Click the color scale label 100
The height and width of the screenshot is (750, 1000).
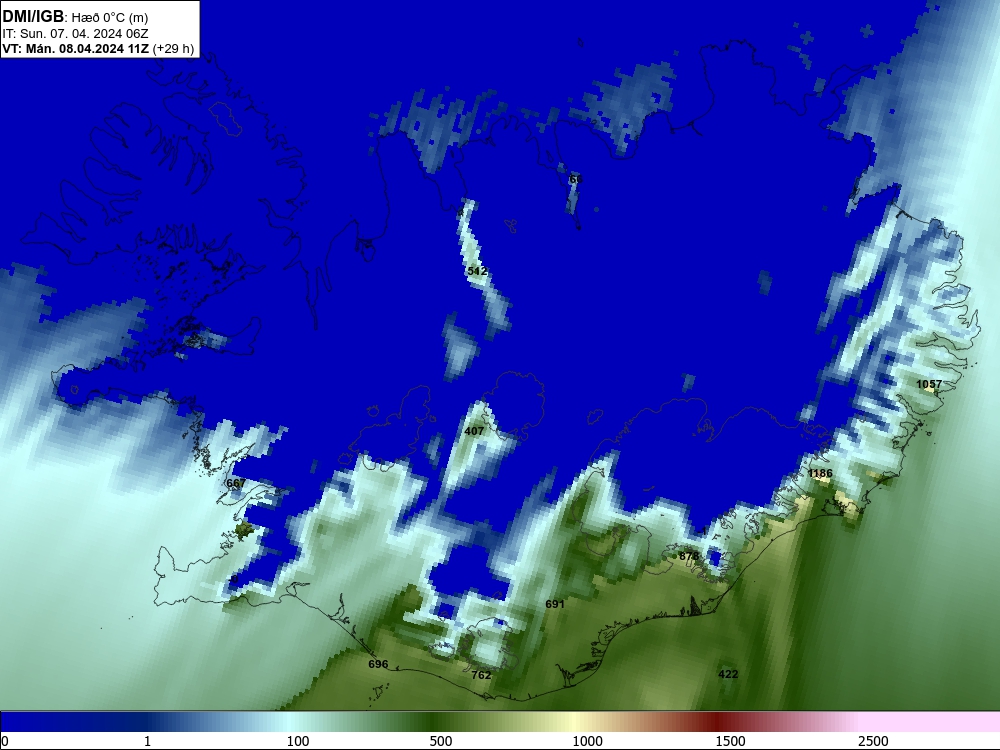pos(298,741)
